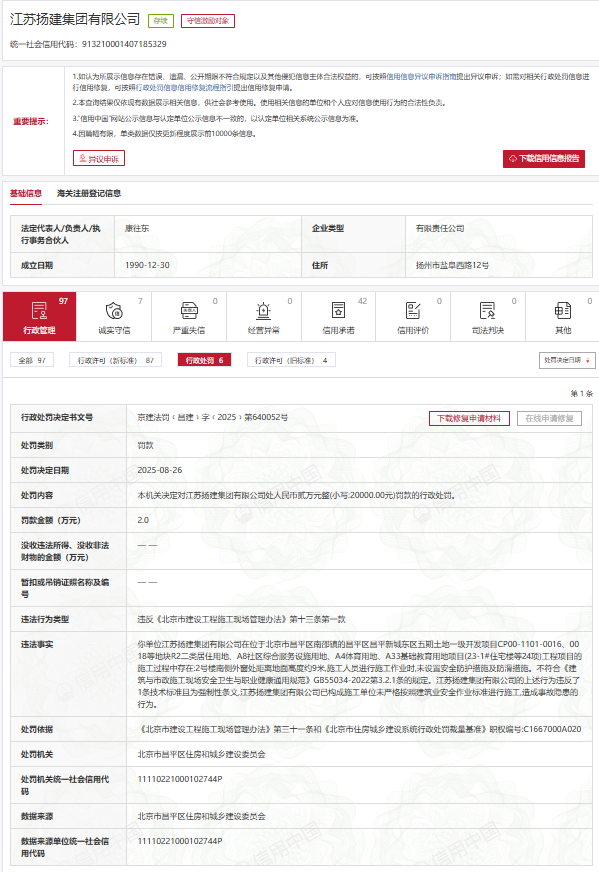Select the 其他 category icon
The image size is (599, 872).
click(563, 310)
